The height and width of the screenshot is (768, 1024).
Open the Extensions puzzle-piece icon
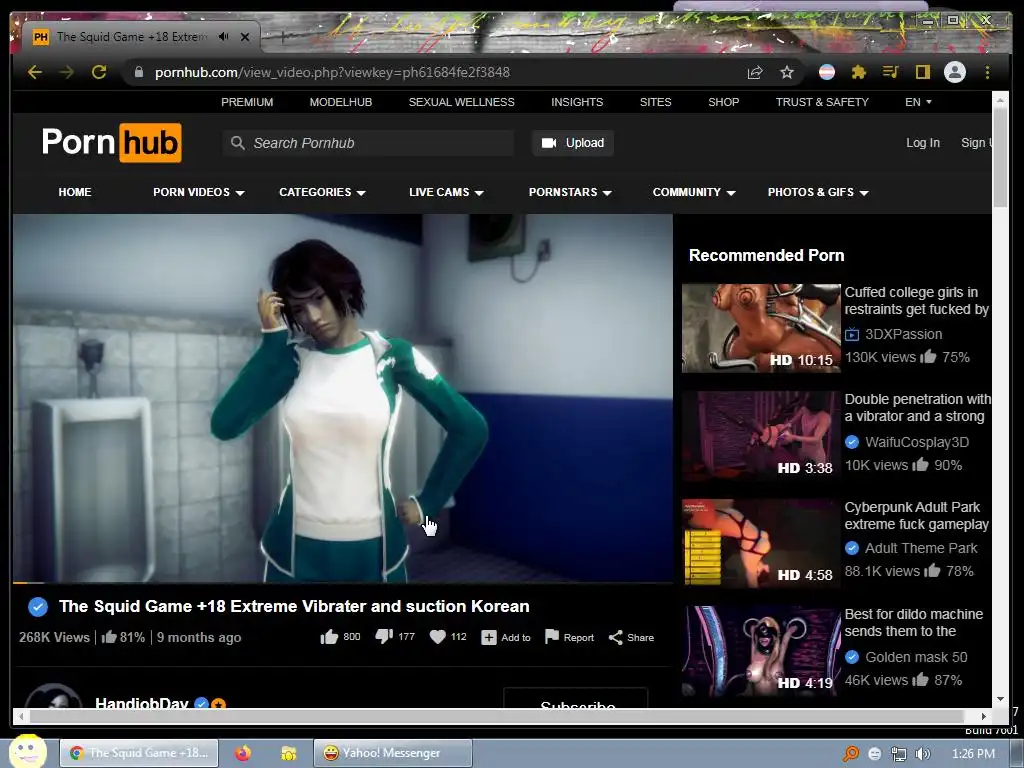coord(859,72)
